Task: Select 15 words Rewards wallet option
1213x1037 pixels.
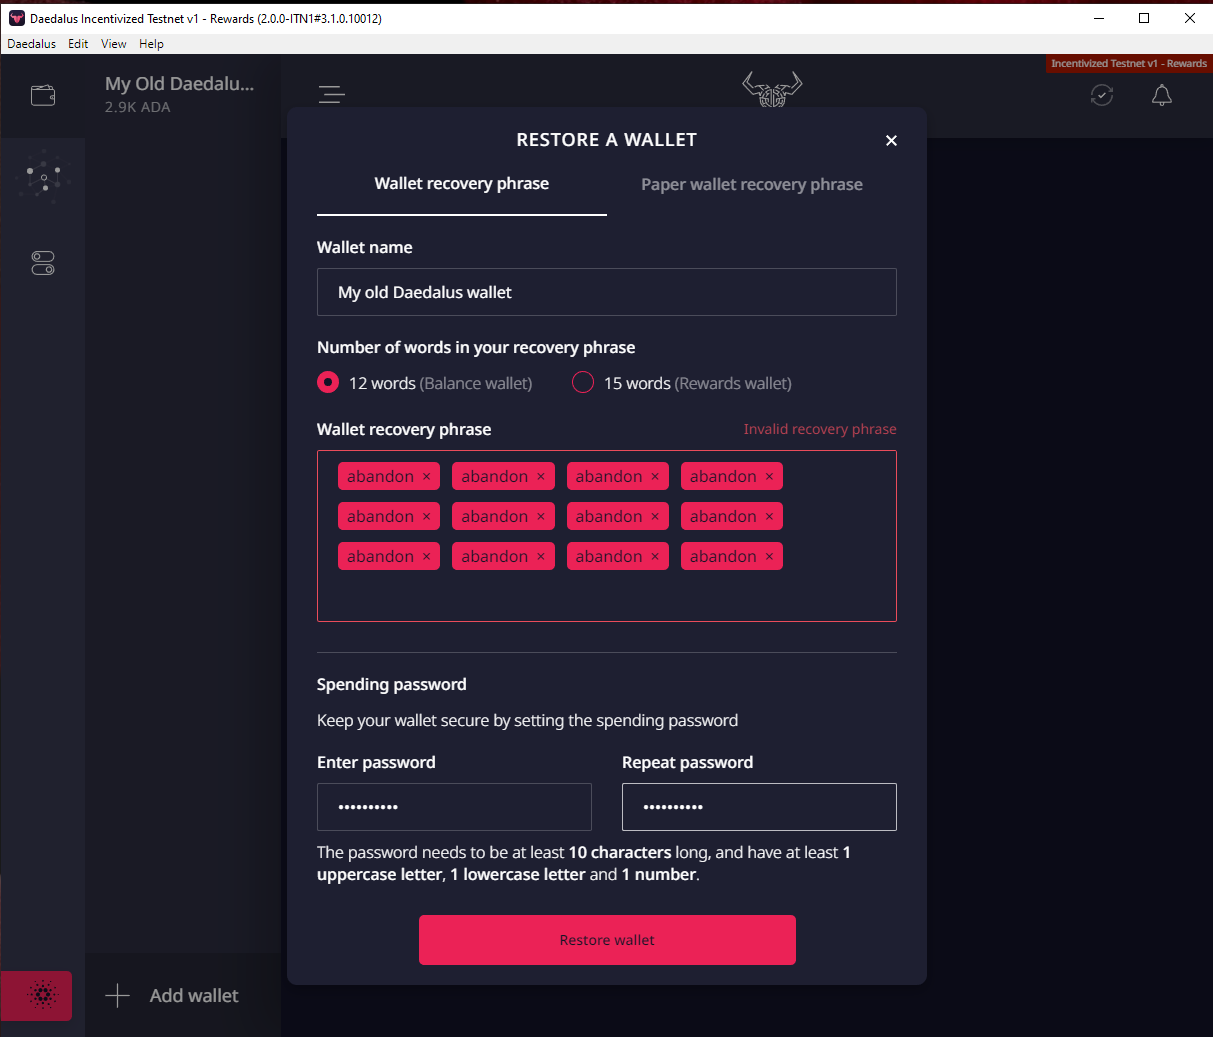Action: tap(583, 383)
